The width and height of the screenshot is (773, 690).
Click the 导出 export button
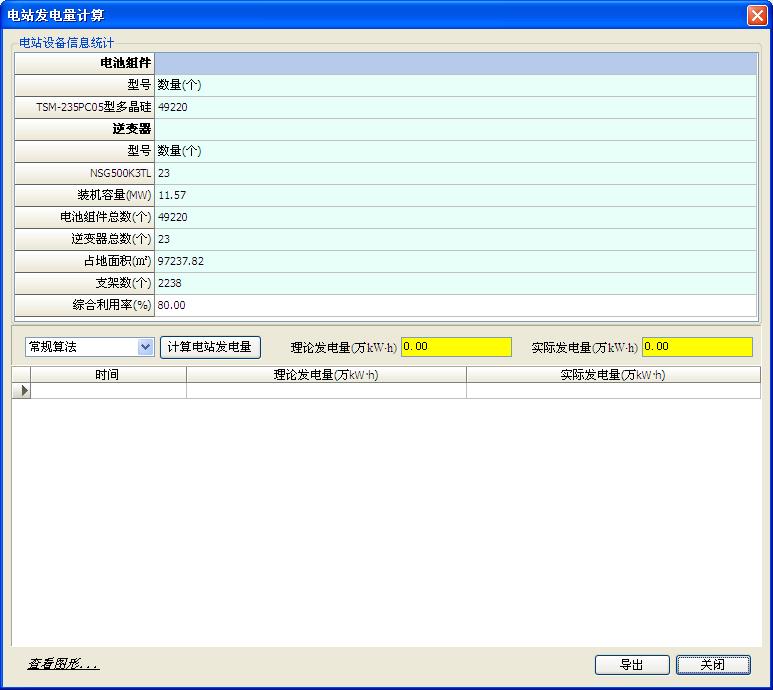coord(632,665)
